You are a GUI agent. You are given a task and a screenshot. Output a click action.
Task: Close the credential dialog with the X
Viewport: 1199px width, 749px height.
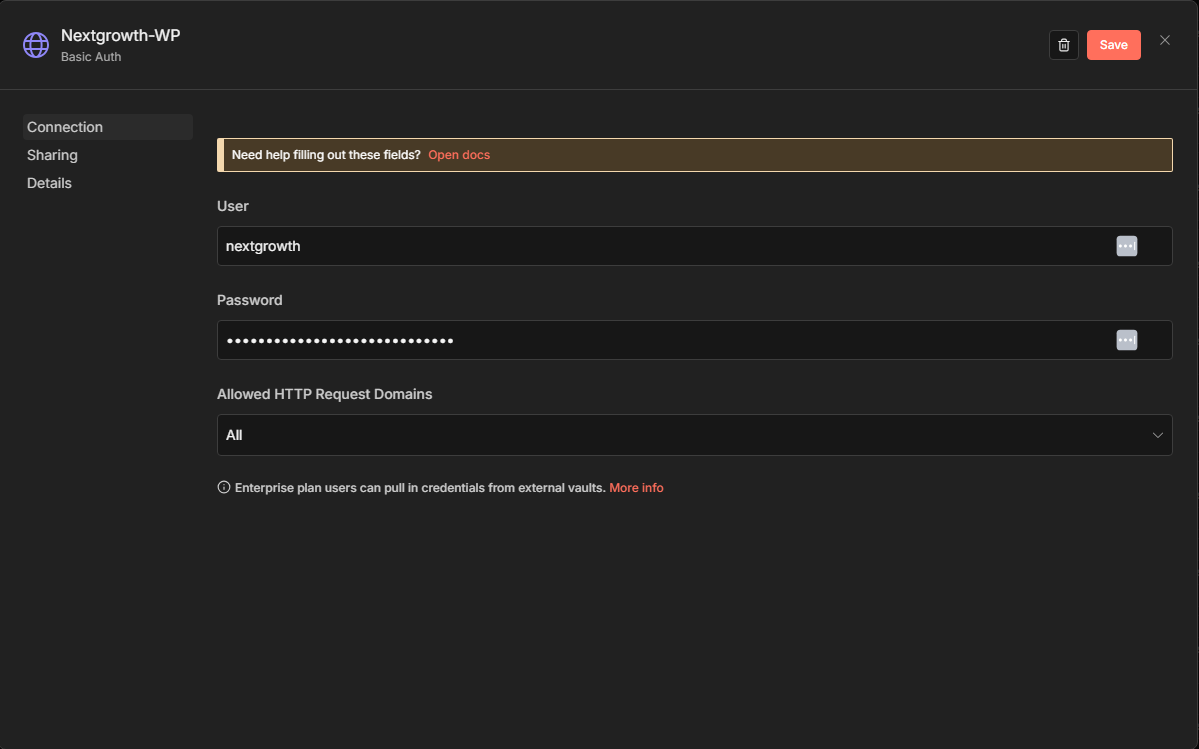click(x=1165, y=41)
